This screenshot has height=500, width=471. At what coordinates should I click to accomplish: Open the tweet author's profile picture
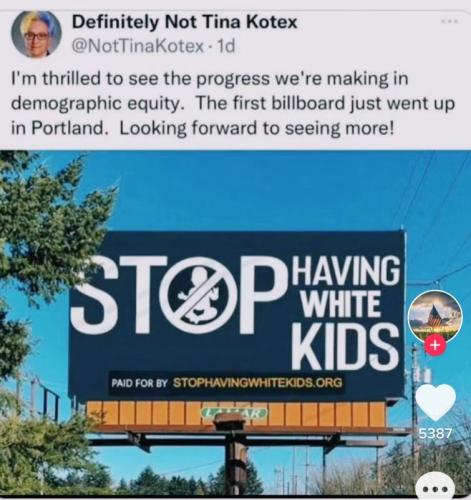pyautogui.click(x=37, y=35)
